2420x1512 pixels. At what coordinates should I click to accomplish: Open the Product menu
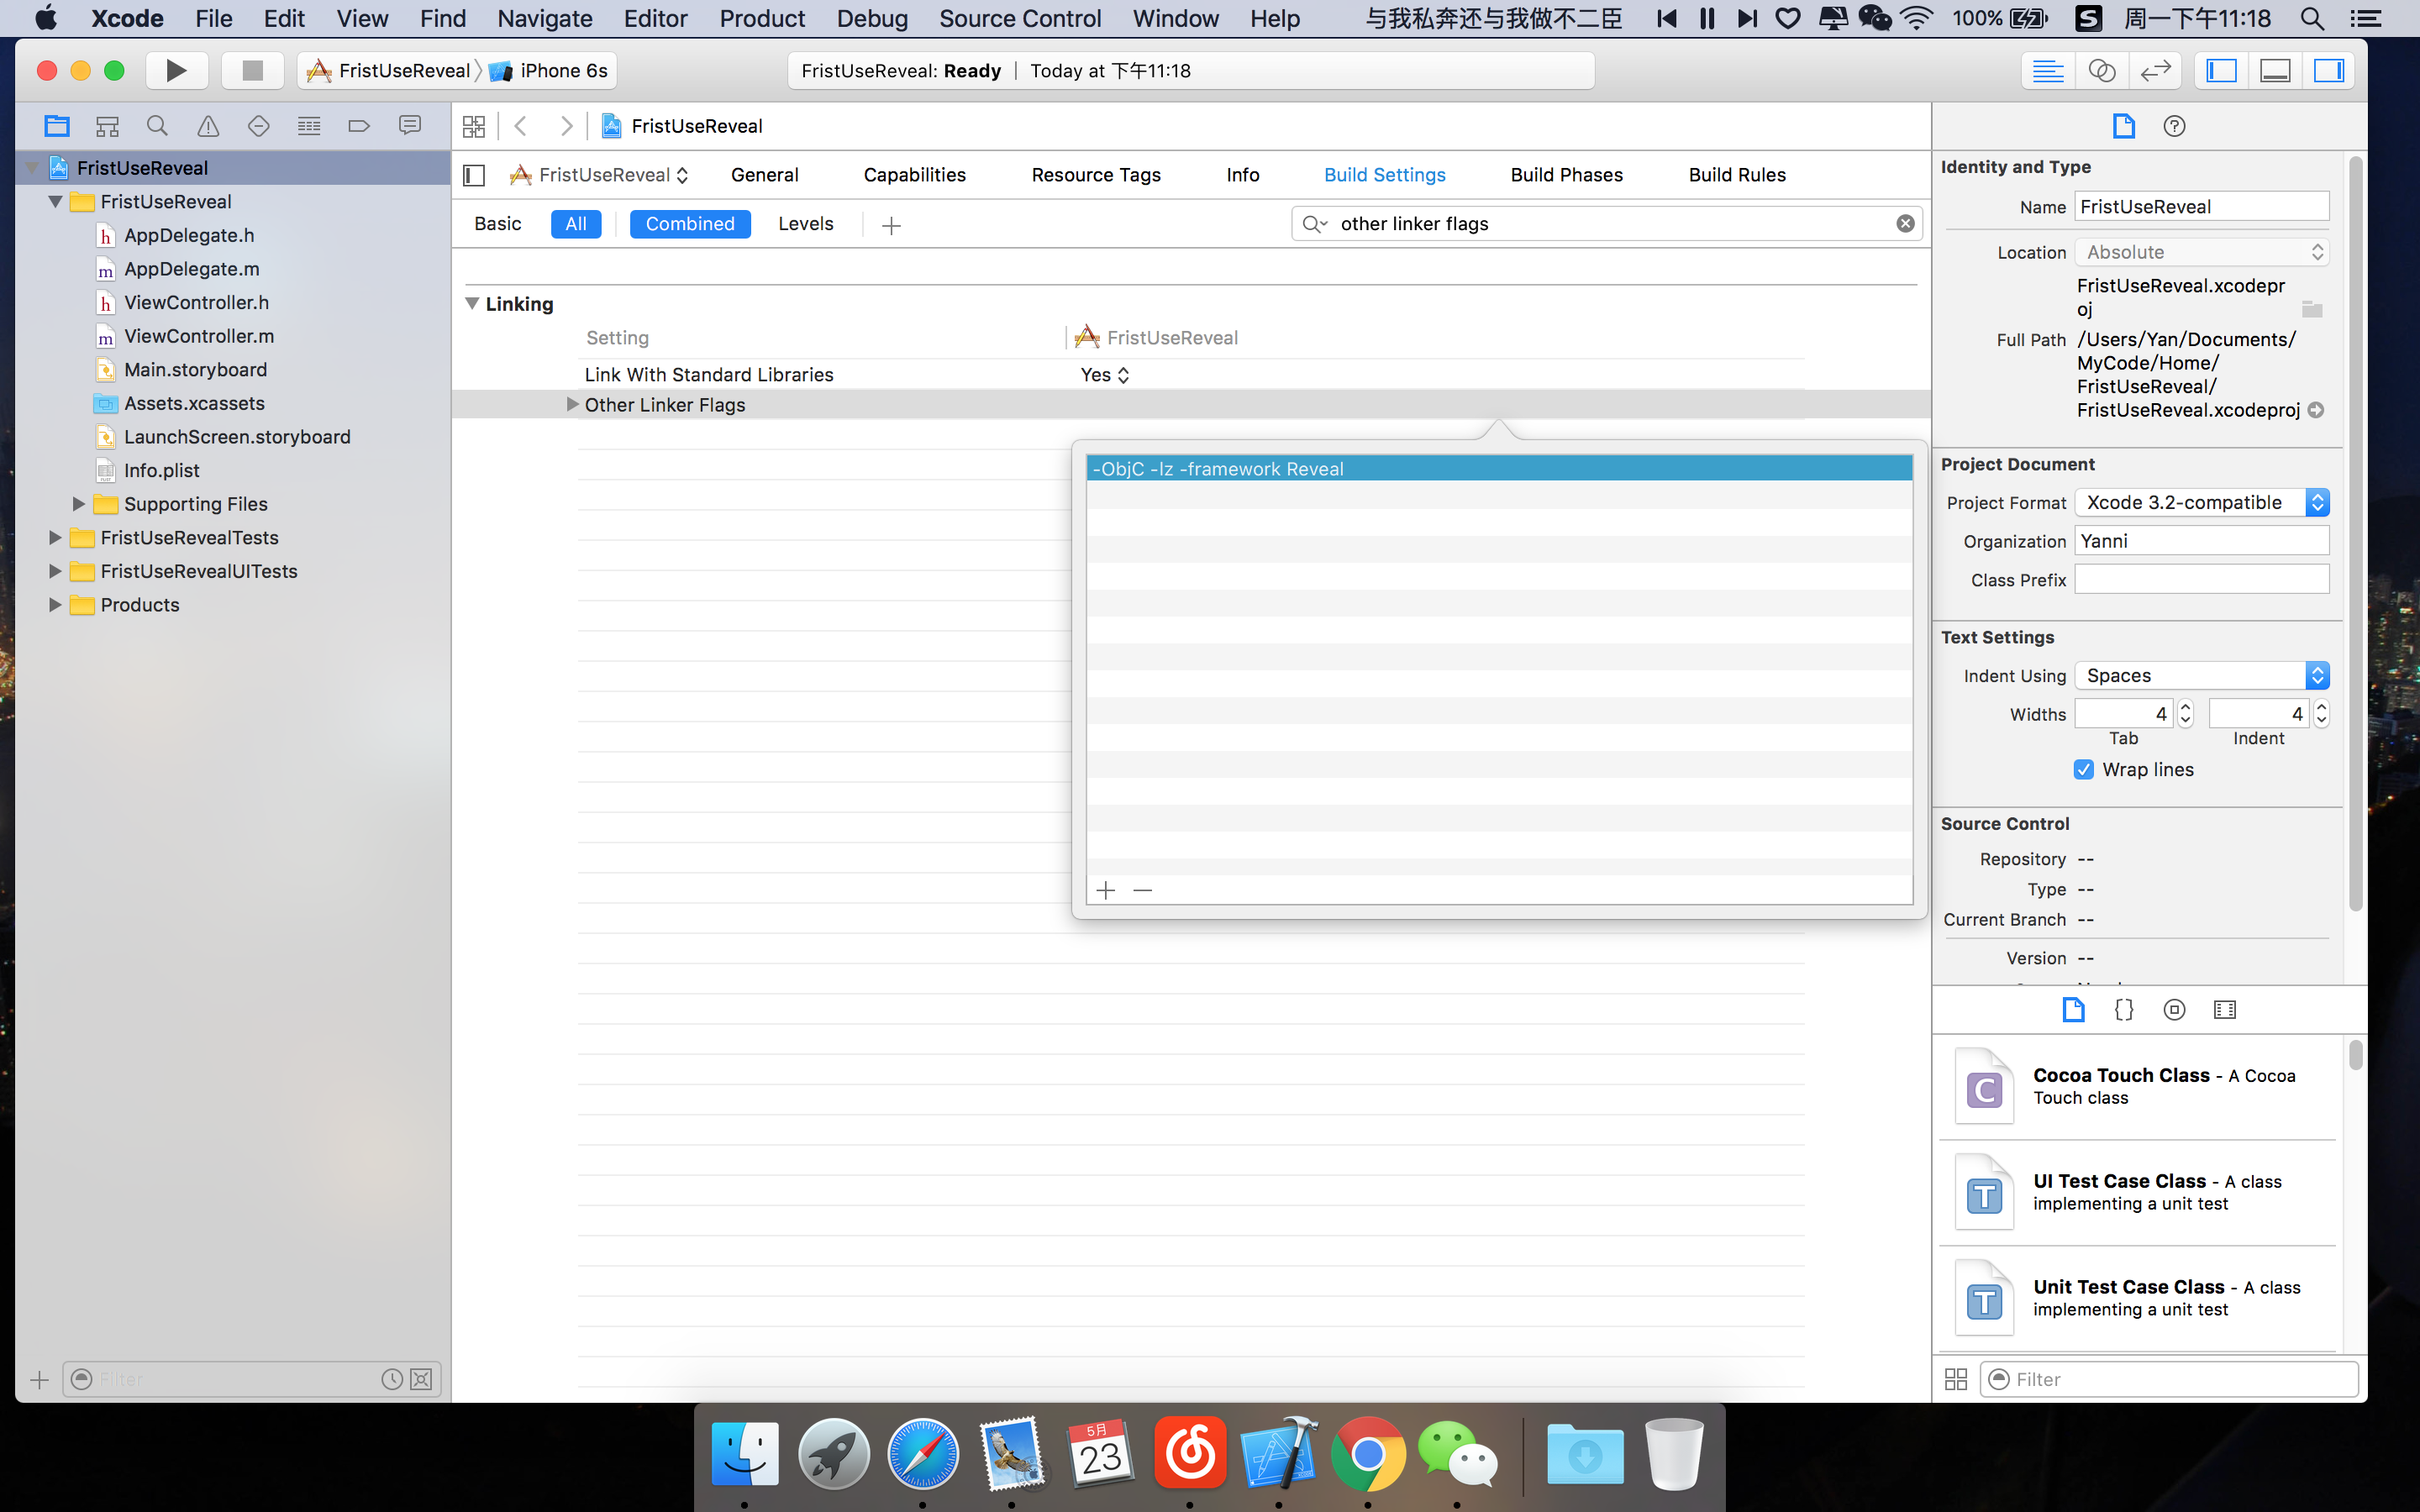click(762, 18)
